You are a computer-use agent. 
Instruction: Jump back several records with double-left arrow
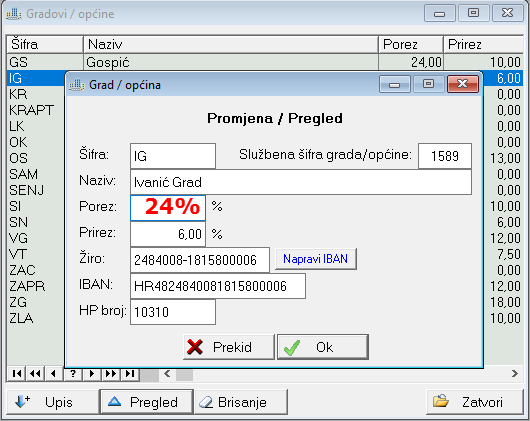click(35, 374)
